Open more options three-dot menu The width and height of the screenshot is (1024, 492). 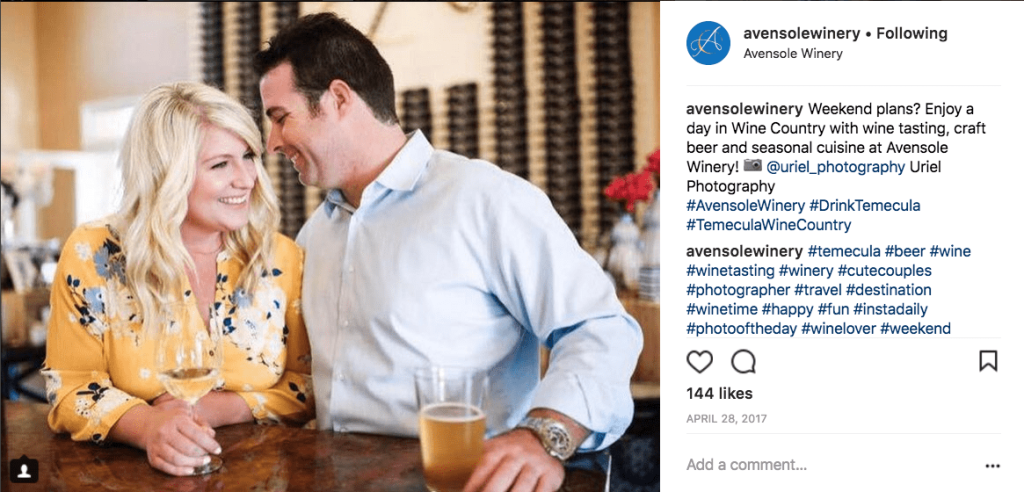pyautogui.click(x=992, y=466)
